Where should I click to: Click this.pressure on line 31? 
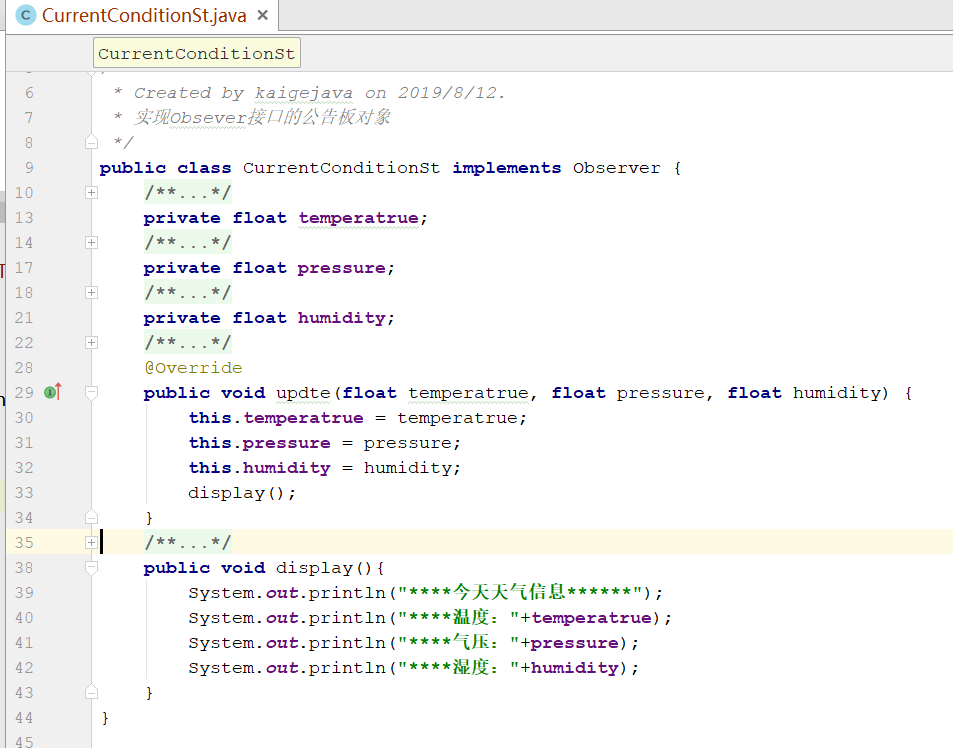pyautogui.click(x=260, y=443)
